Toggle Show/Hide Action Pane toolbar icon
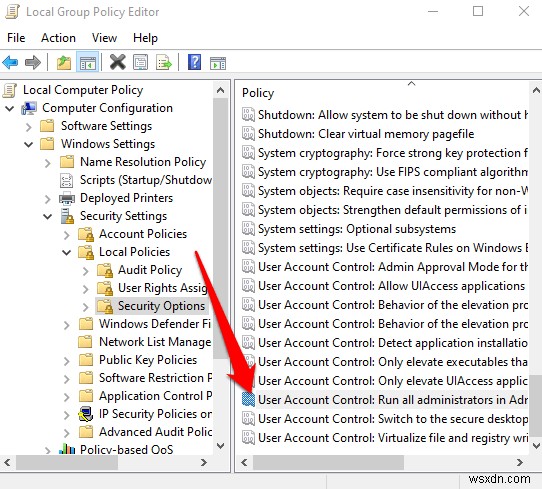Screen dimensions: 542x489 (x=218, y=63)
